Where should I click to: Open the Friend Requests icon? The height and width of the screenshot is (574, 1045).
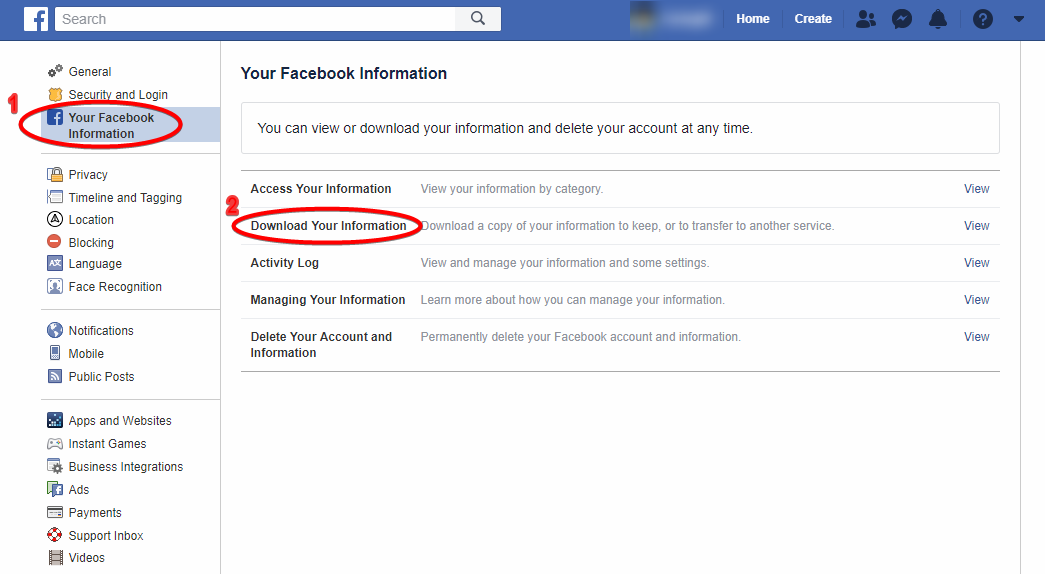click(x=866, y=19)
